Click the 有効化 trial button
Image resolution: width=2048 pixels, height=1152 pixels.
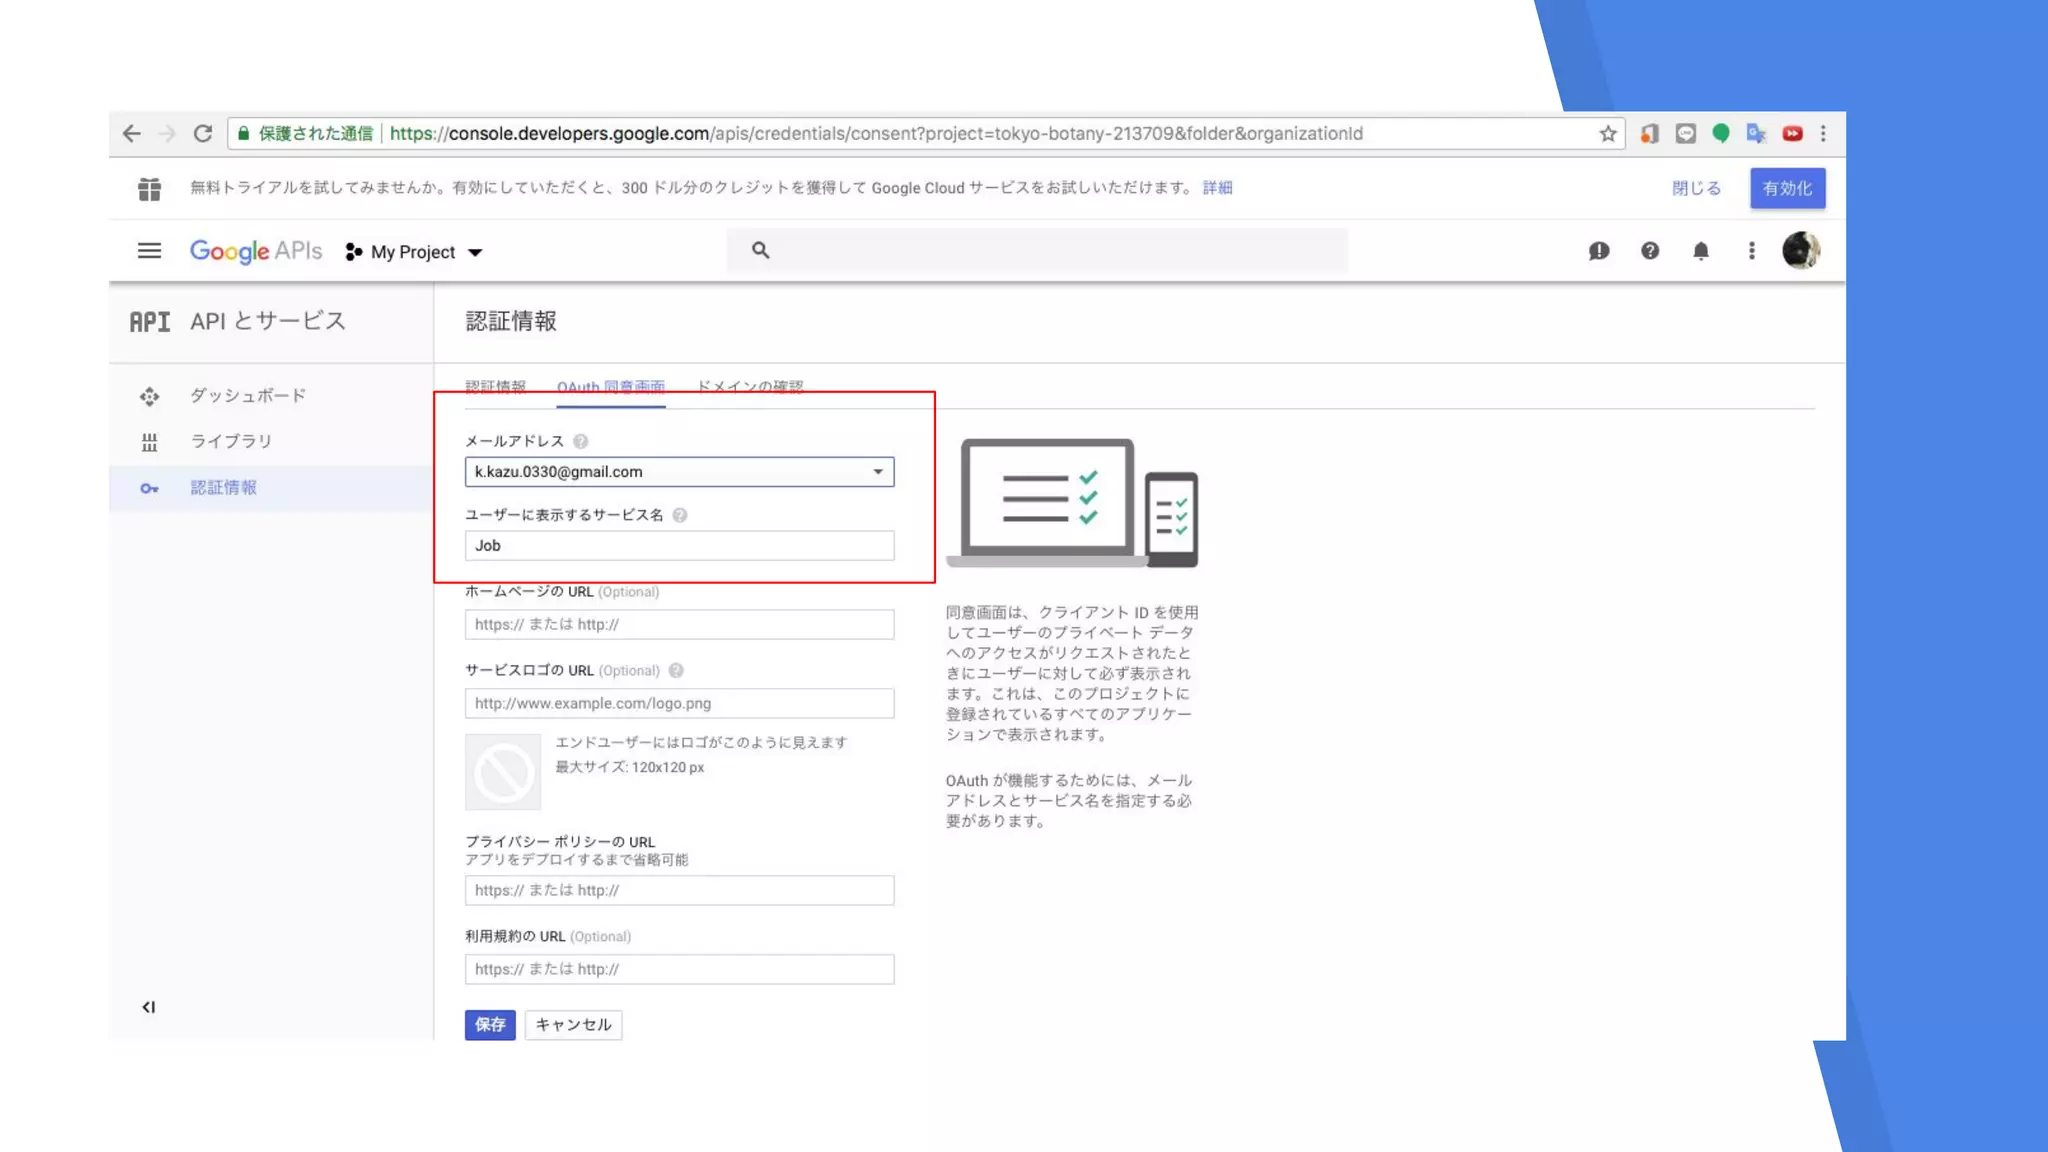[x=1787, y=188]
